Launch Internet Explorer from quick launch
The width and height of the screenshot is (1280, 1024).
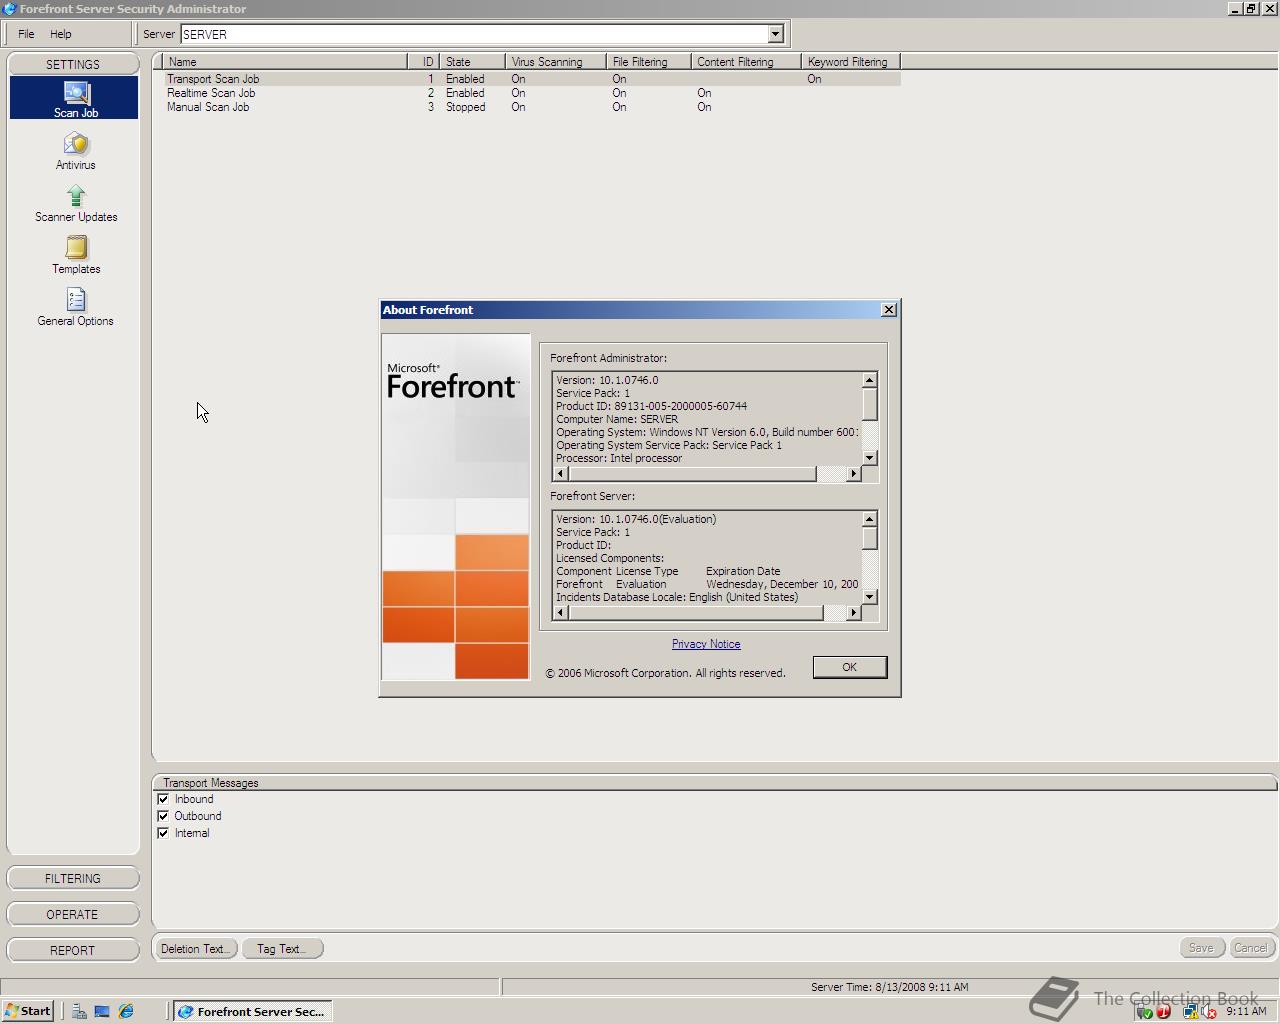tap(126, 1012)
